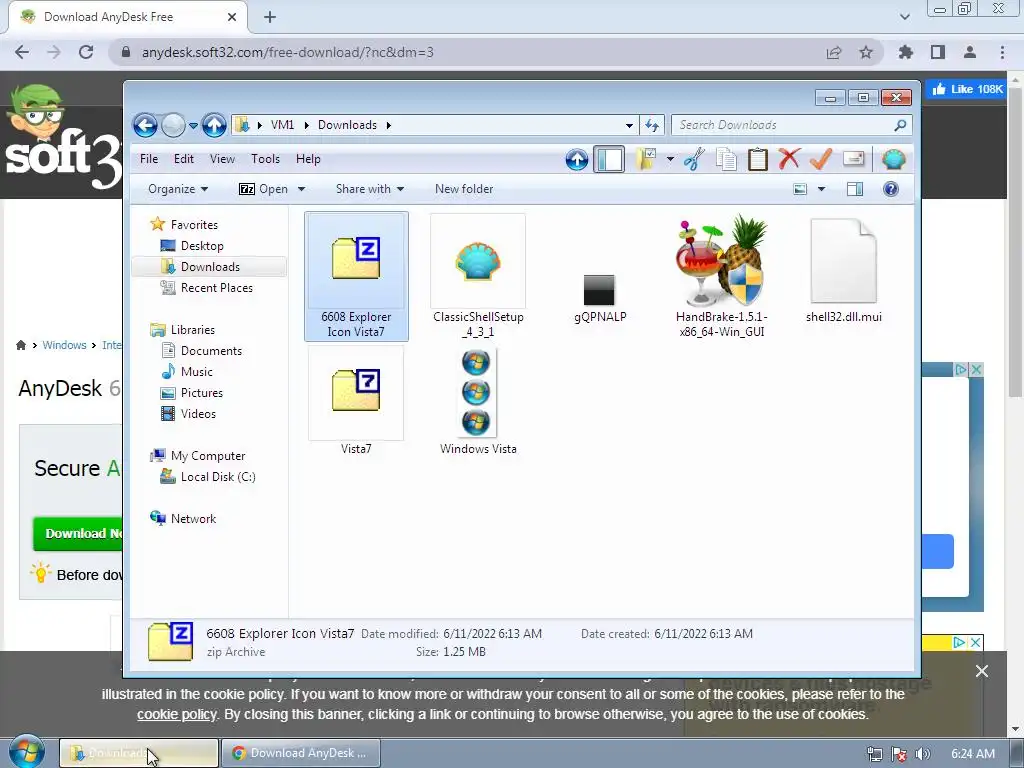Expand the arrow next to Open

click(302, 189)
